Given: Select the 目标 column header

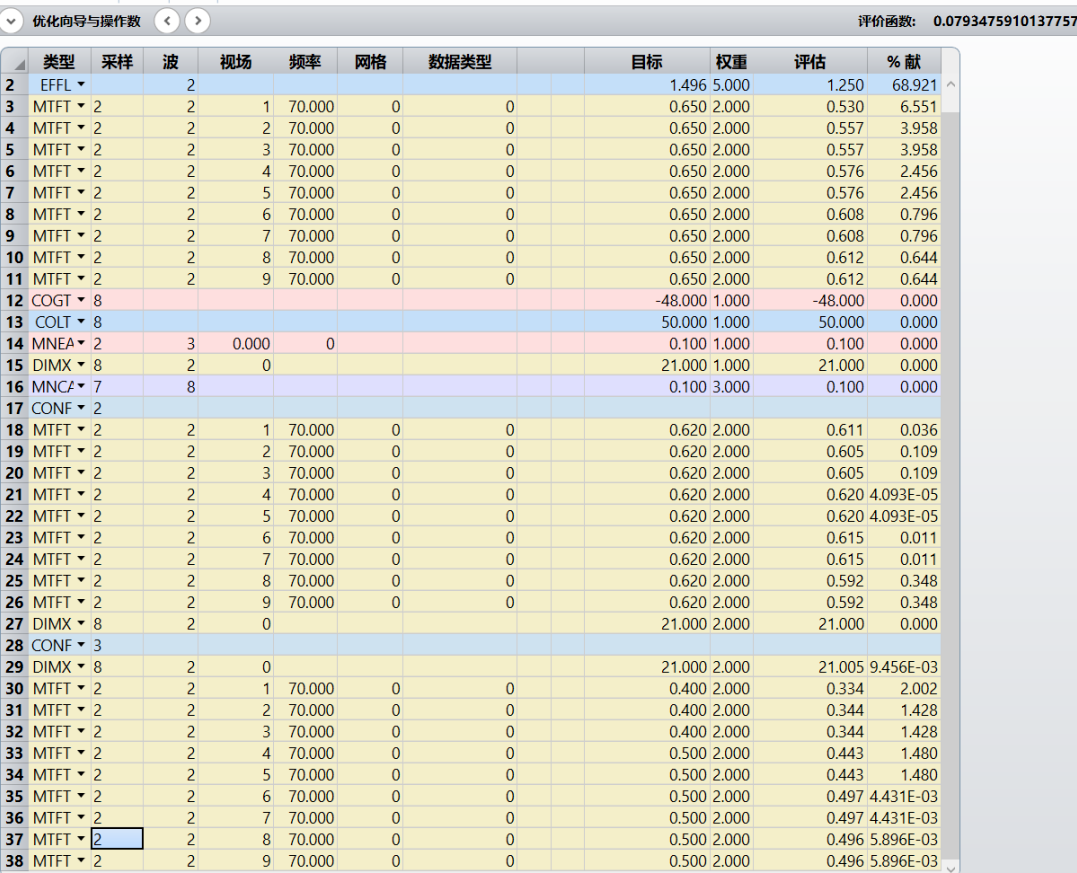Looking at the screenshot, I should (x=645, y=62).
